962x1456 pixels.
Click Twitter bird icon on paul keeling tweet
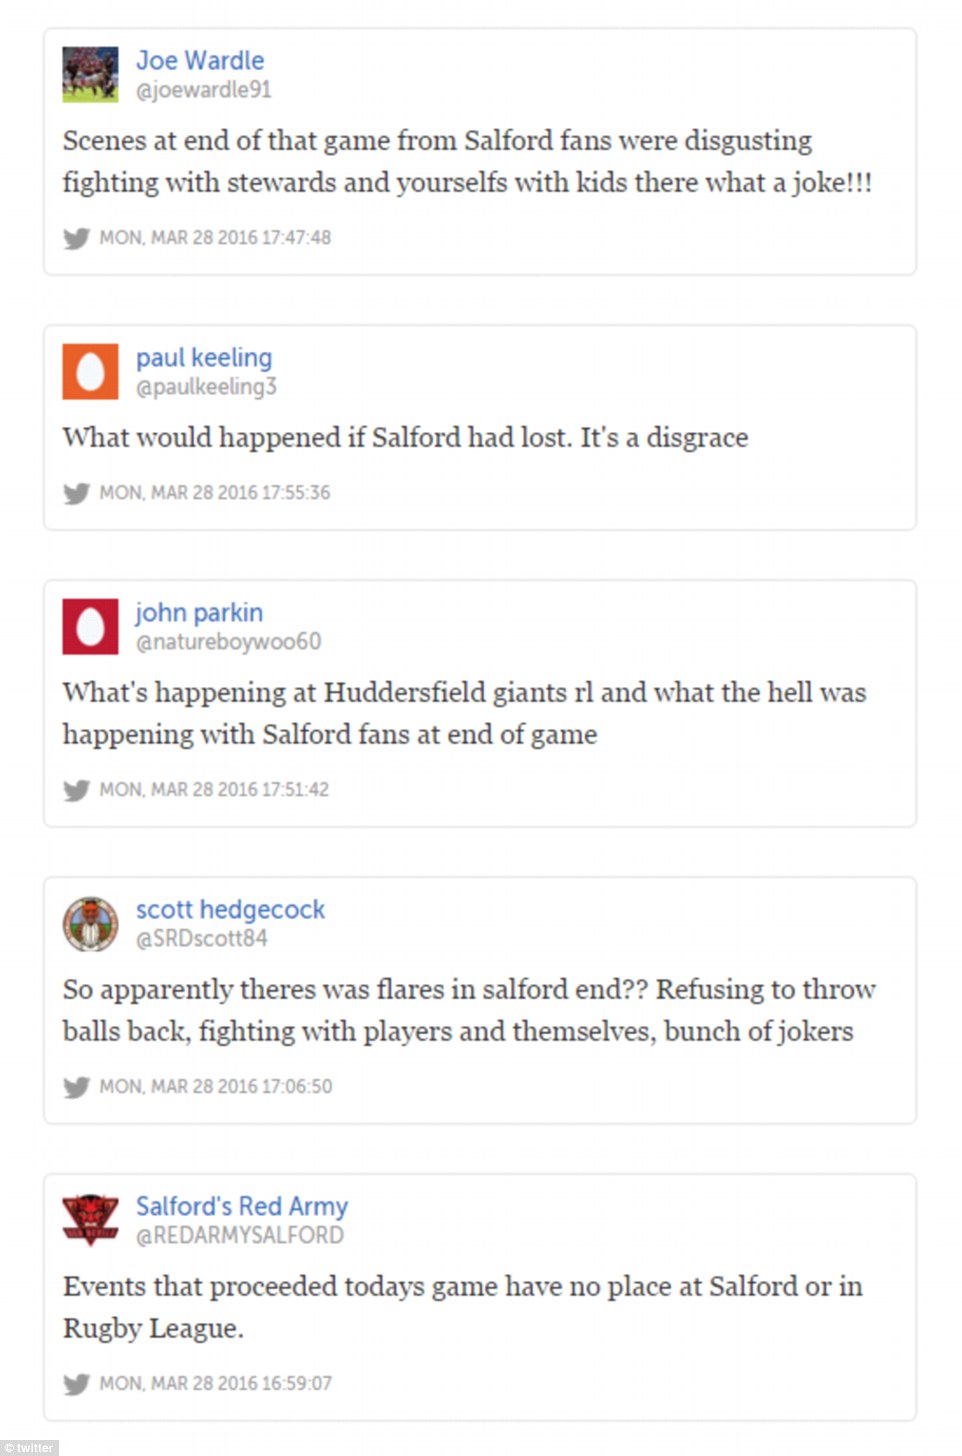click(76, 493)
